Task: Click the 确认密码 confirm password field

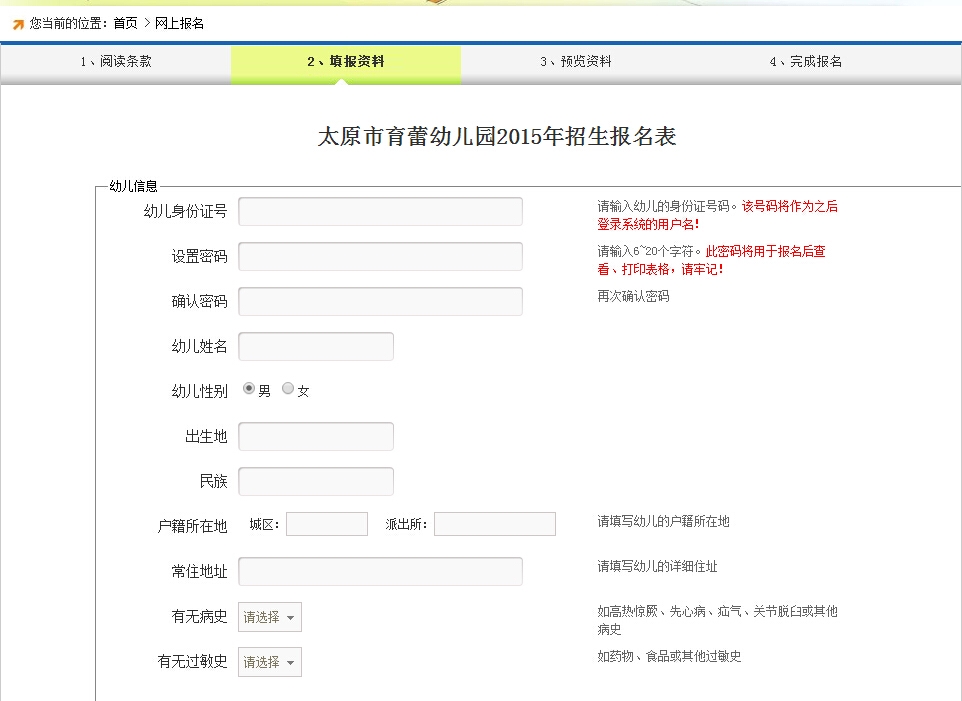Action: click(380, 301)
